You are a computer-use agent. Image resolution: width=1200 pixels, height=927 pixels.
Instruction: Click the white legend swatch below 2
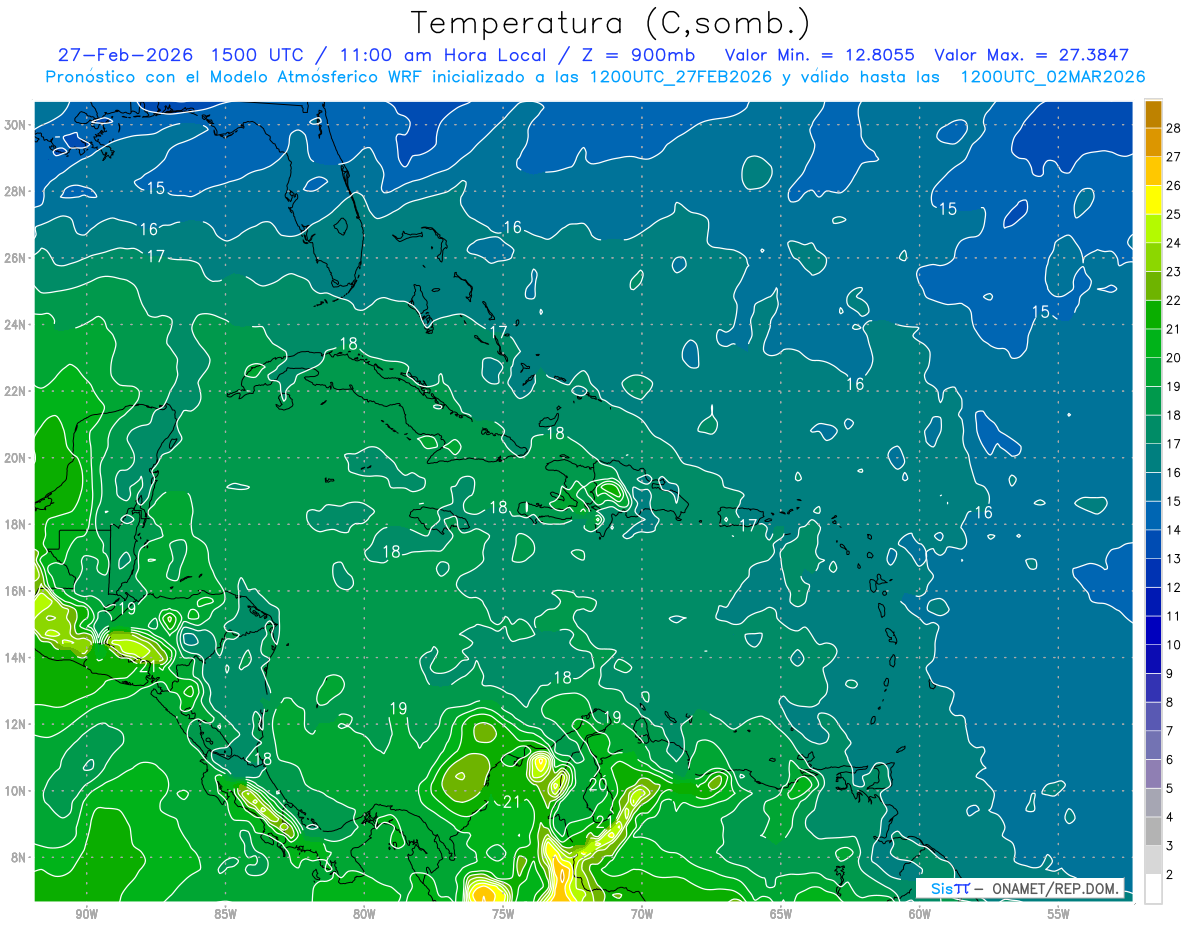(x=1153, y=889)
